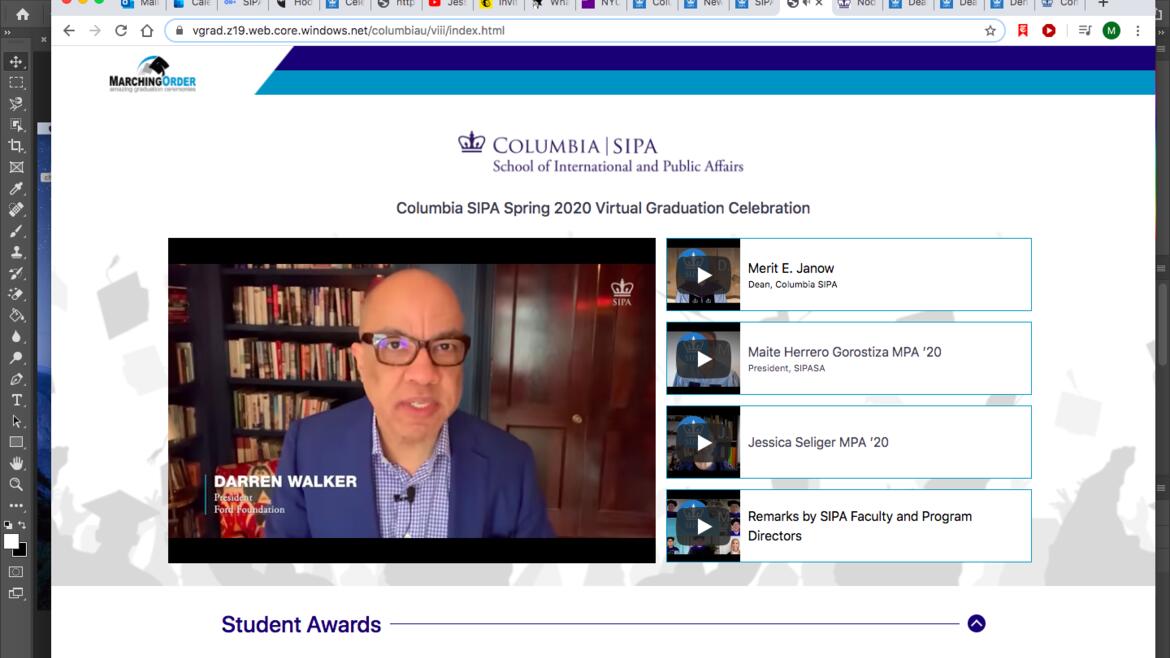Click the MarchingOrder logo
Viewport: 1170px width, 658px height.
tap(150, 74)
